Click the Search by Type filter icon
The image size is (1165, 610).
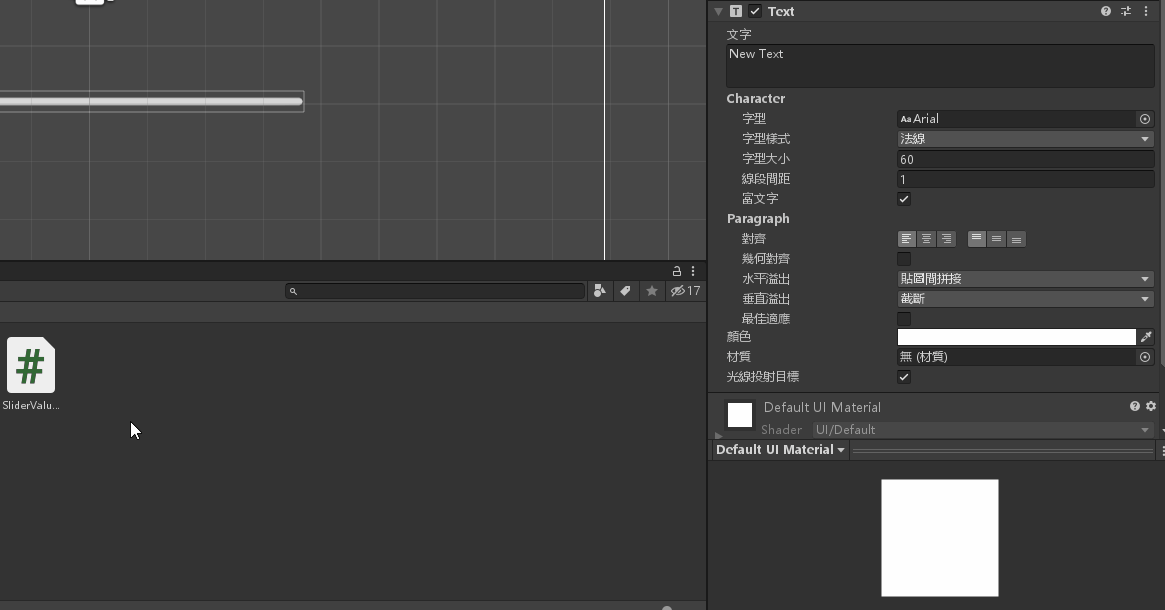[x=599, y=291]
